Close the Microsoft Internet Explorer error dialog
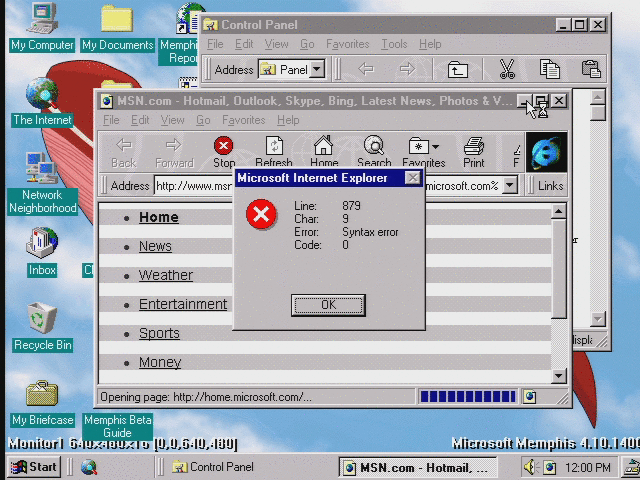Viewport: 640px width, 480px height. (x=413, y=178)
